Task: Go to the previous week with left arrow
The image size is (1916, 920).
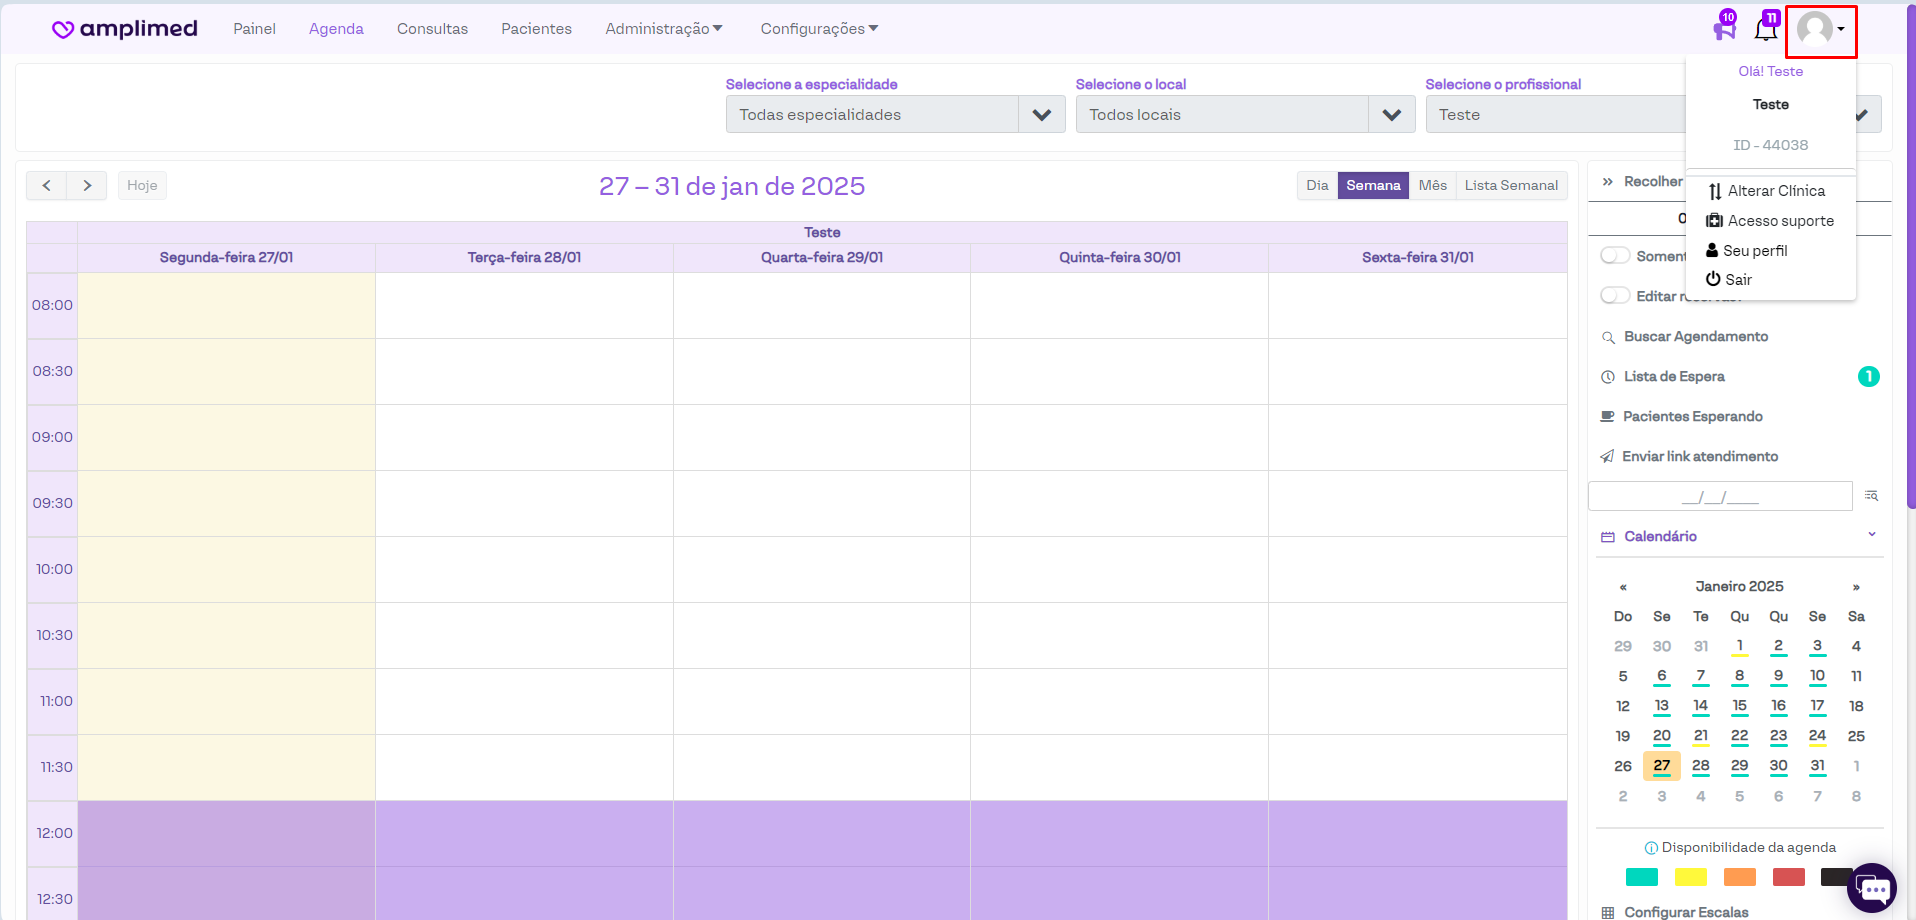Action: pos(46,186)
